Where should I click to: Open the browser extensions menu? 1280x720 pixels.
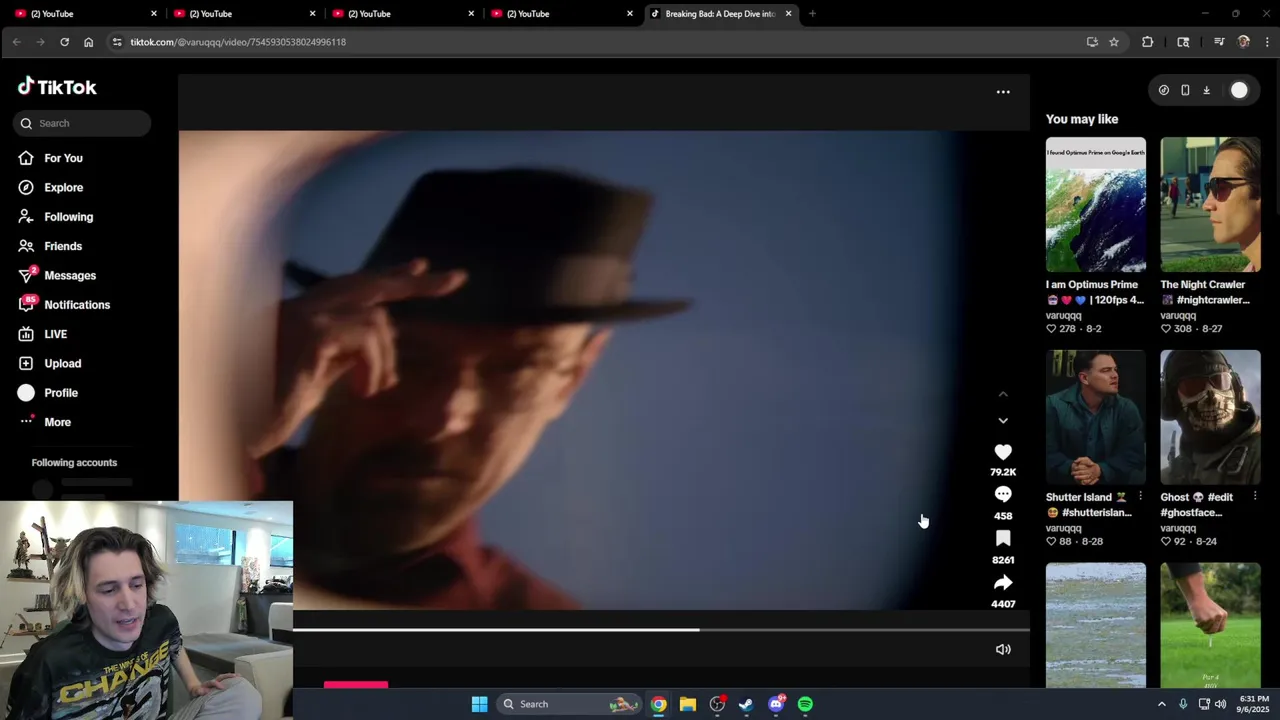[x=1147, y=42]
